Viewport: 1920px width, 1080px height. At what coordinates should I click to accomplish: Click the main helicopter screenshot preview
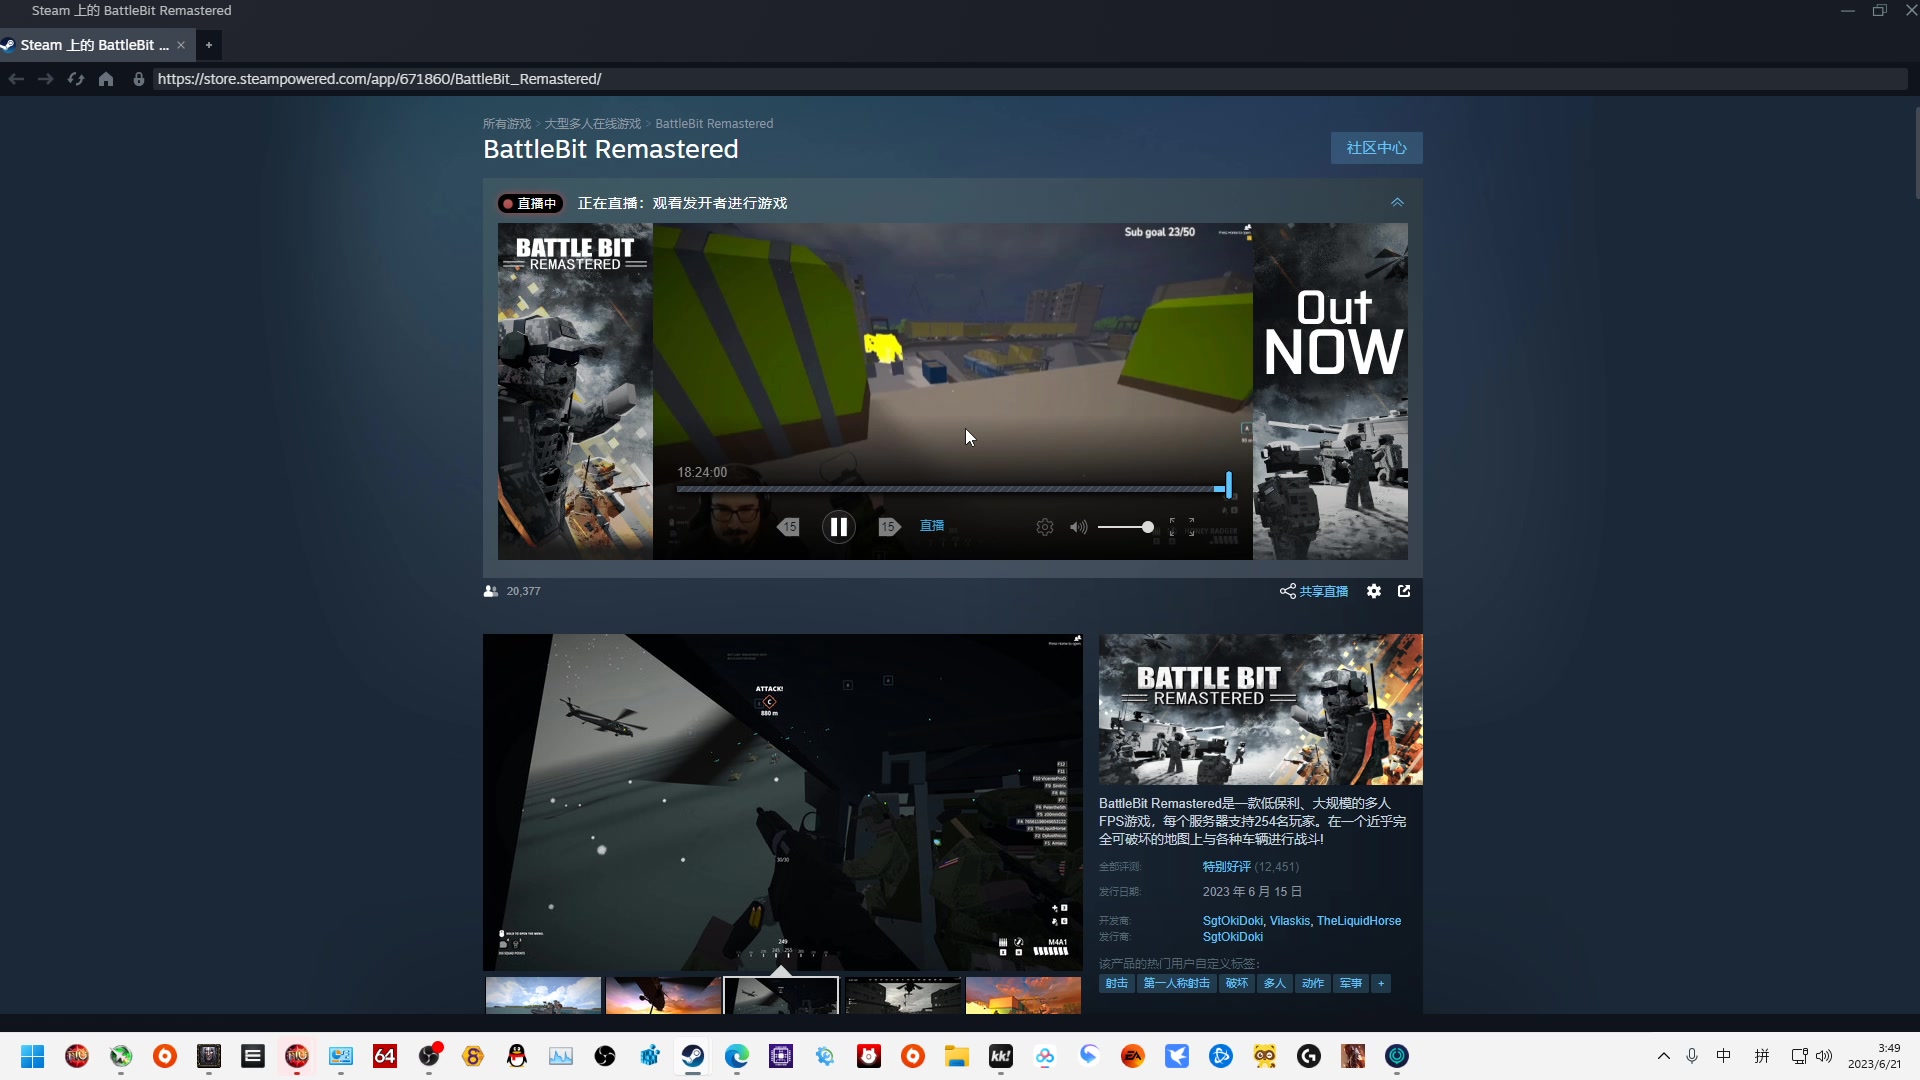coord(782,802)
